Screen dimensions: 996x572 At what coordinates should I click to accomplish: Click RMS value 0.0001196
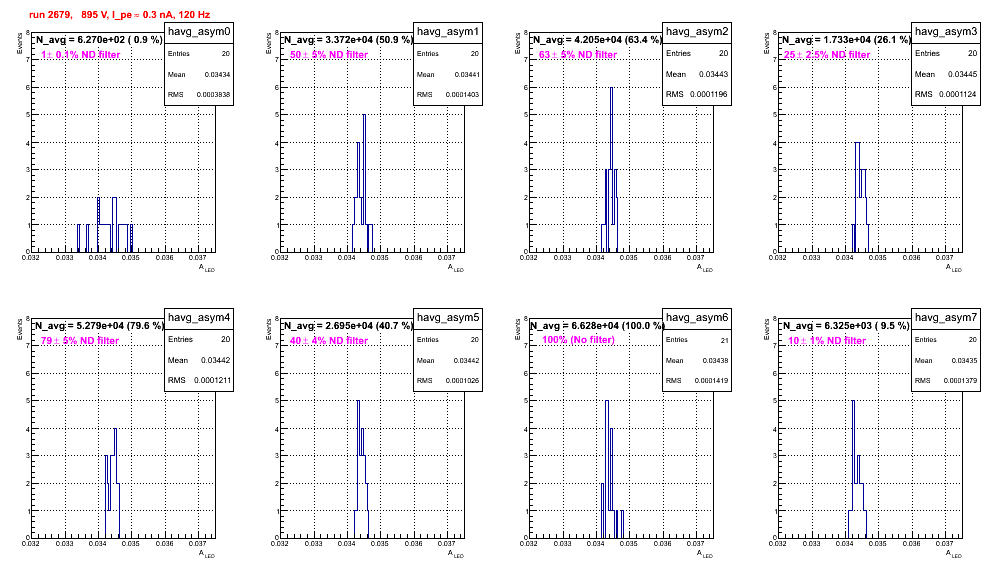pos(708,94)
